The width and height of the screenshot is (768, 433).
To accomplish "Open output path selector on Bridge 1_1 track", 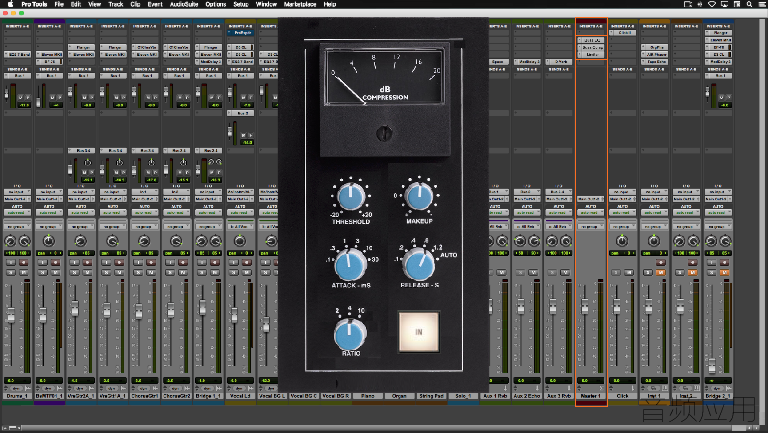I will click(208, 199).
